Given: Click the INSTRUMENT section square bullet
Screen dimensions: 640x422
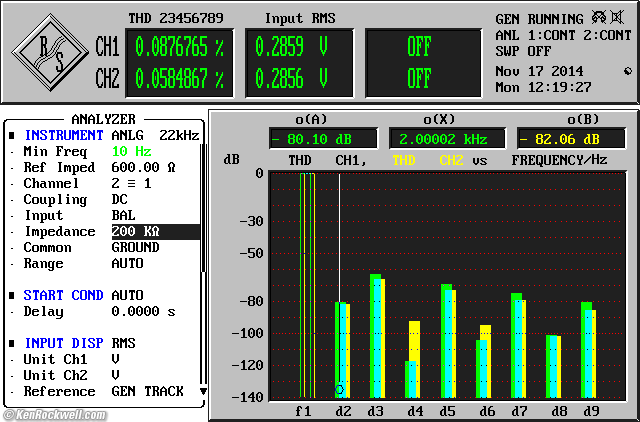Looking at the screenshot, I should coord(11,135).
